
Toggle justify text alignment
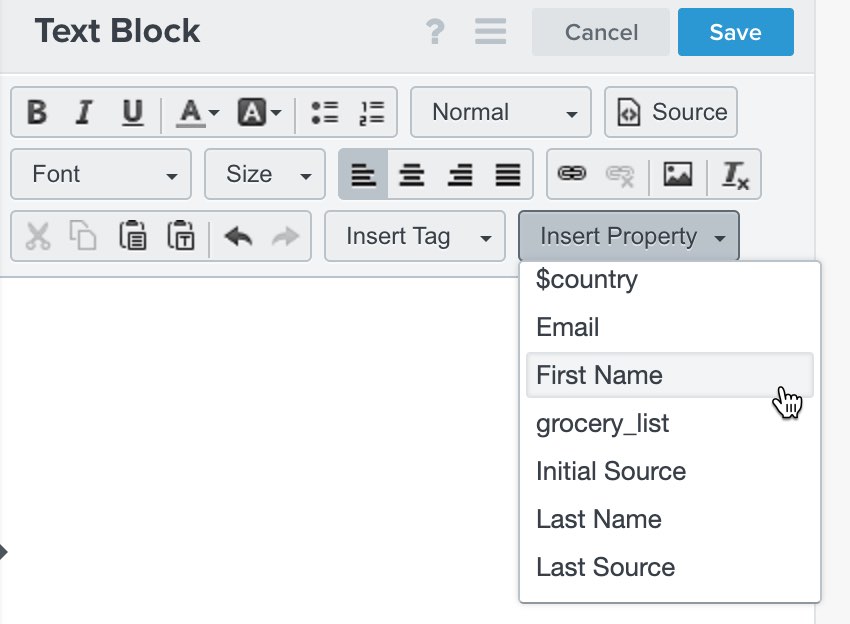click(508, 174)
